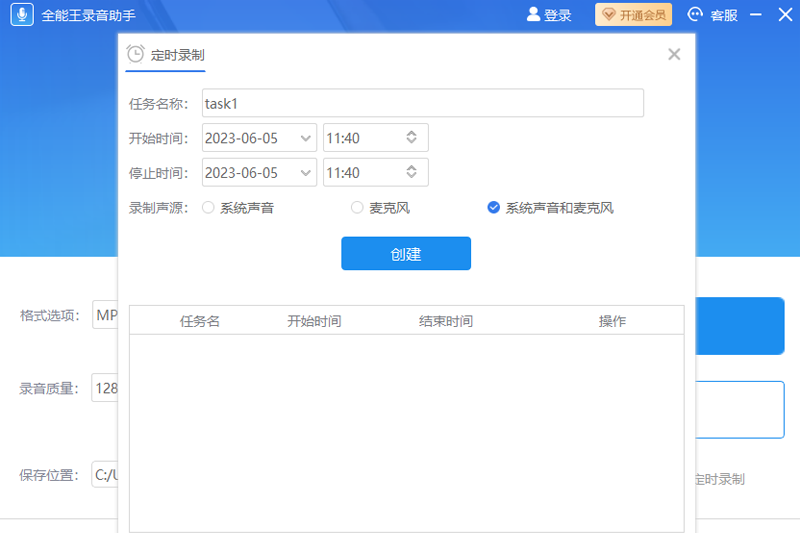Viewport: 800px width, 533px height.
Task: Select the 麦克风 radio option
Action: coord(357,208)
